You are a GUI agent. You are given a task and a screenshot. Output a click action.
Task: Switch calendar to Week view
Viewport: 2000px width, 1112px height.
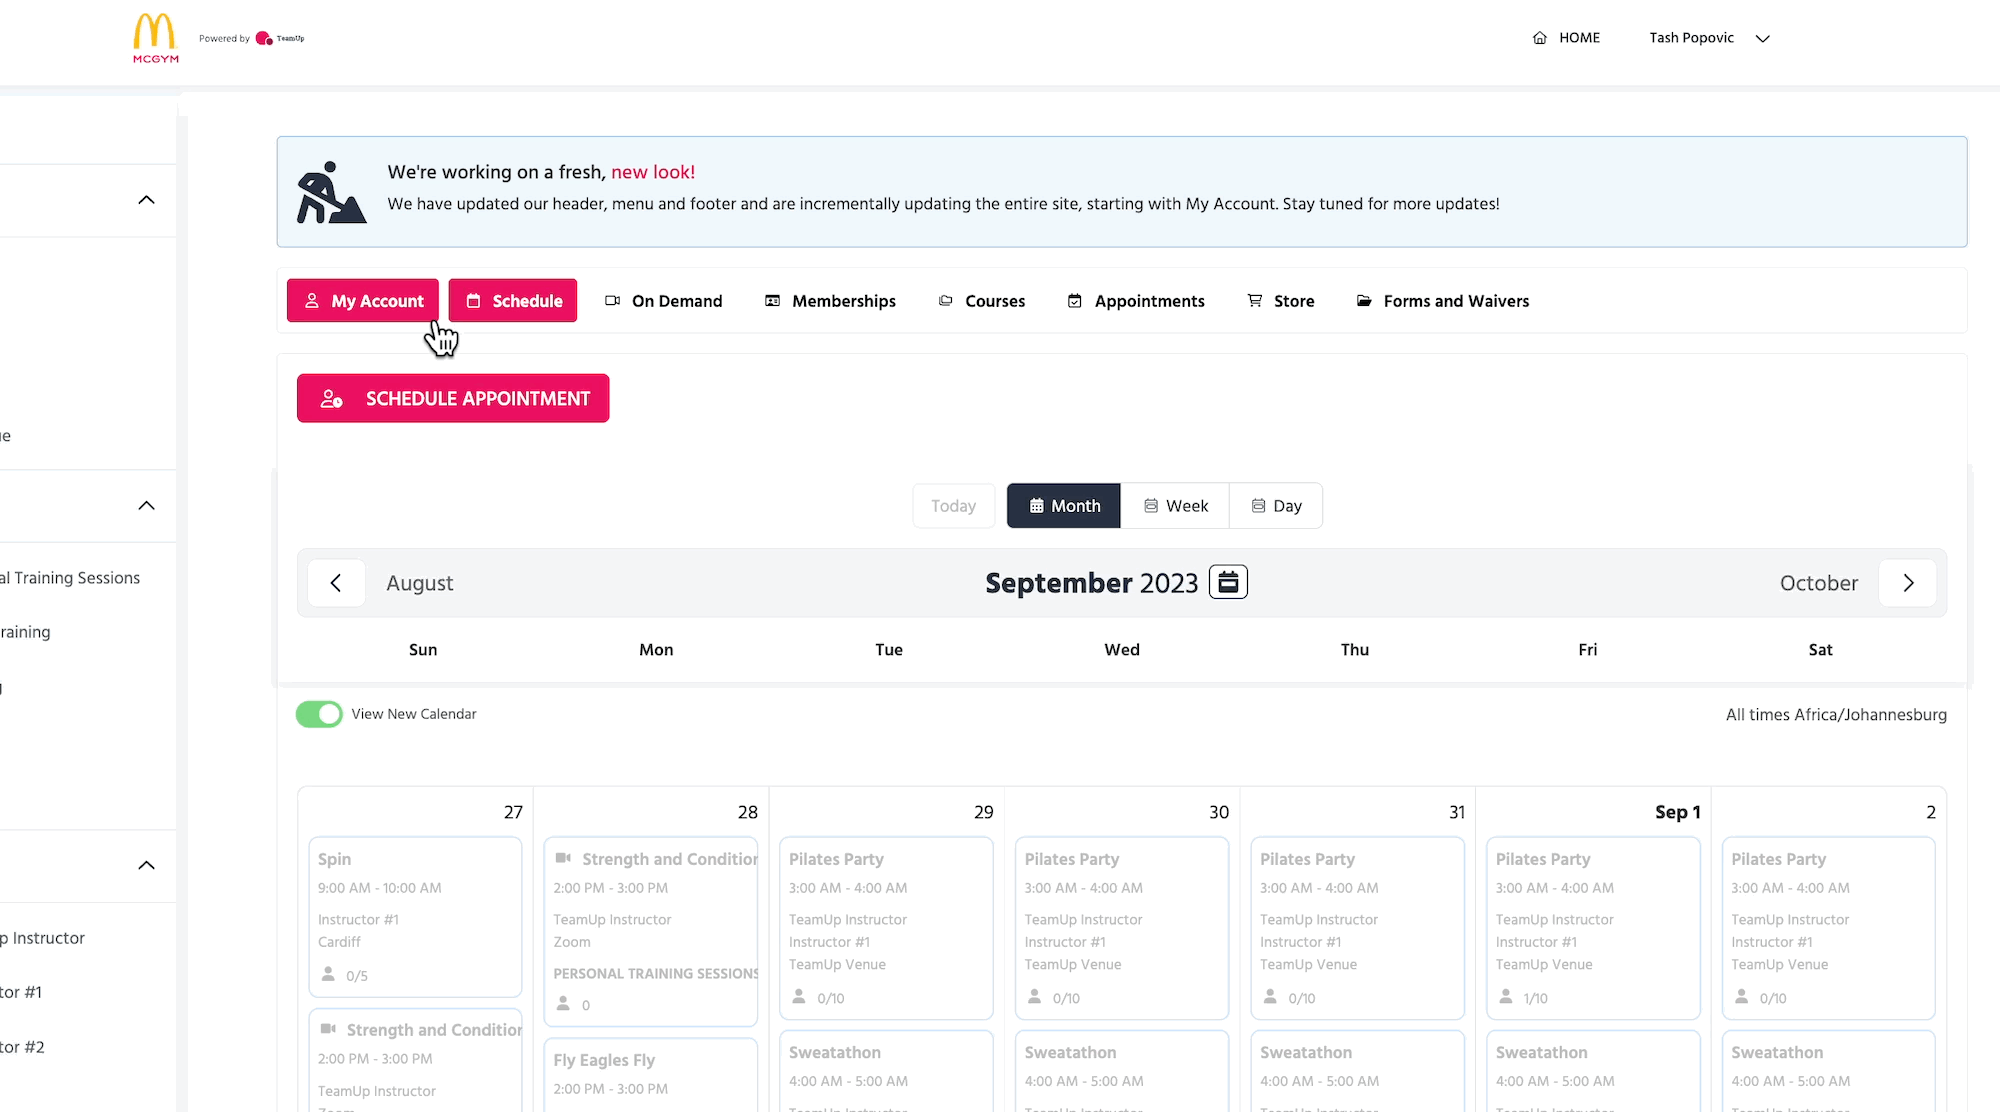(1175, 506)
